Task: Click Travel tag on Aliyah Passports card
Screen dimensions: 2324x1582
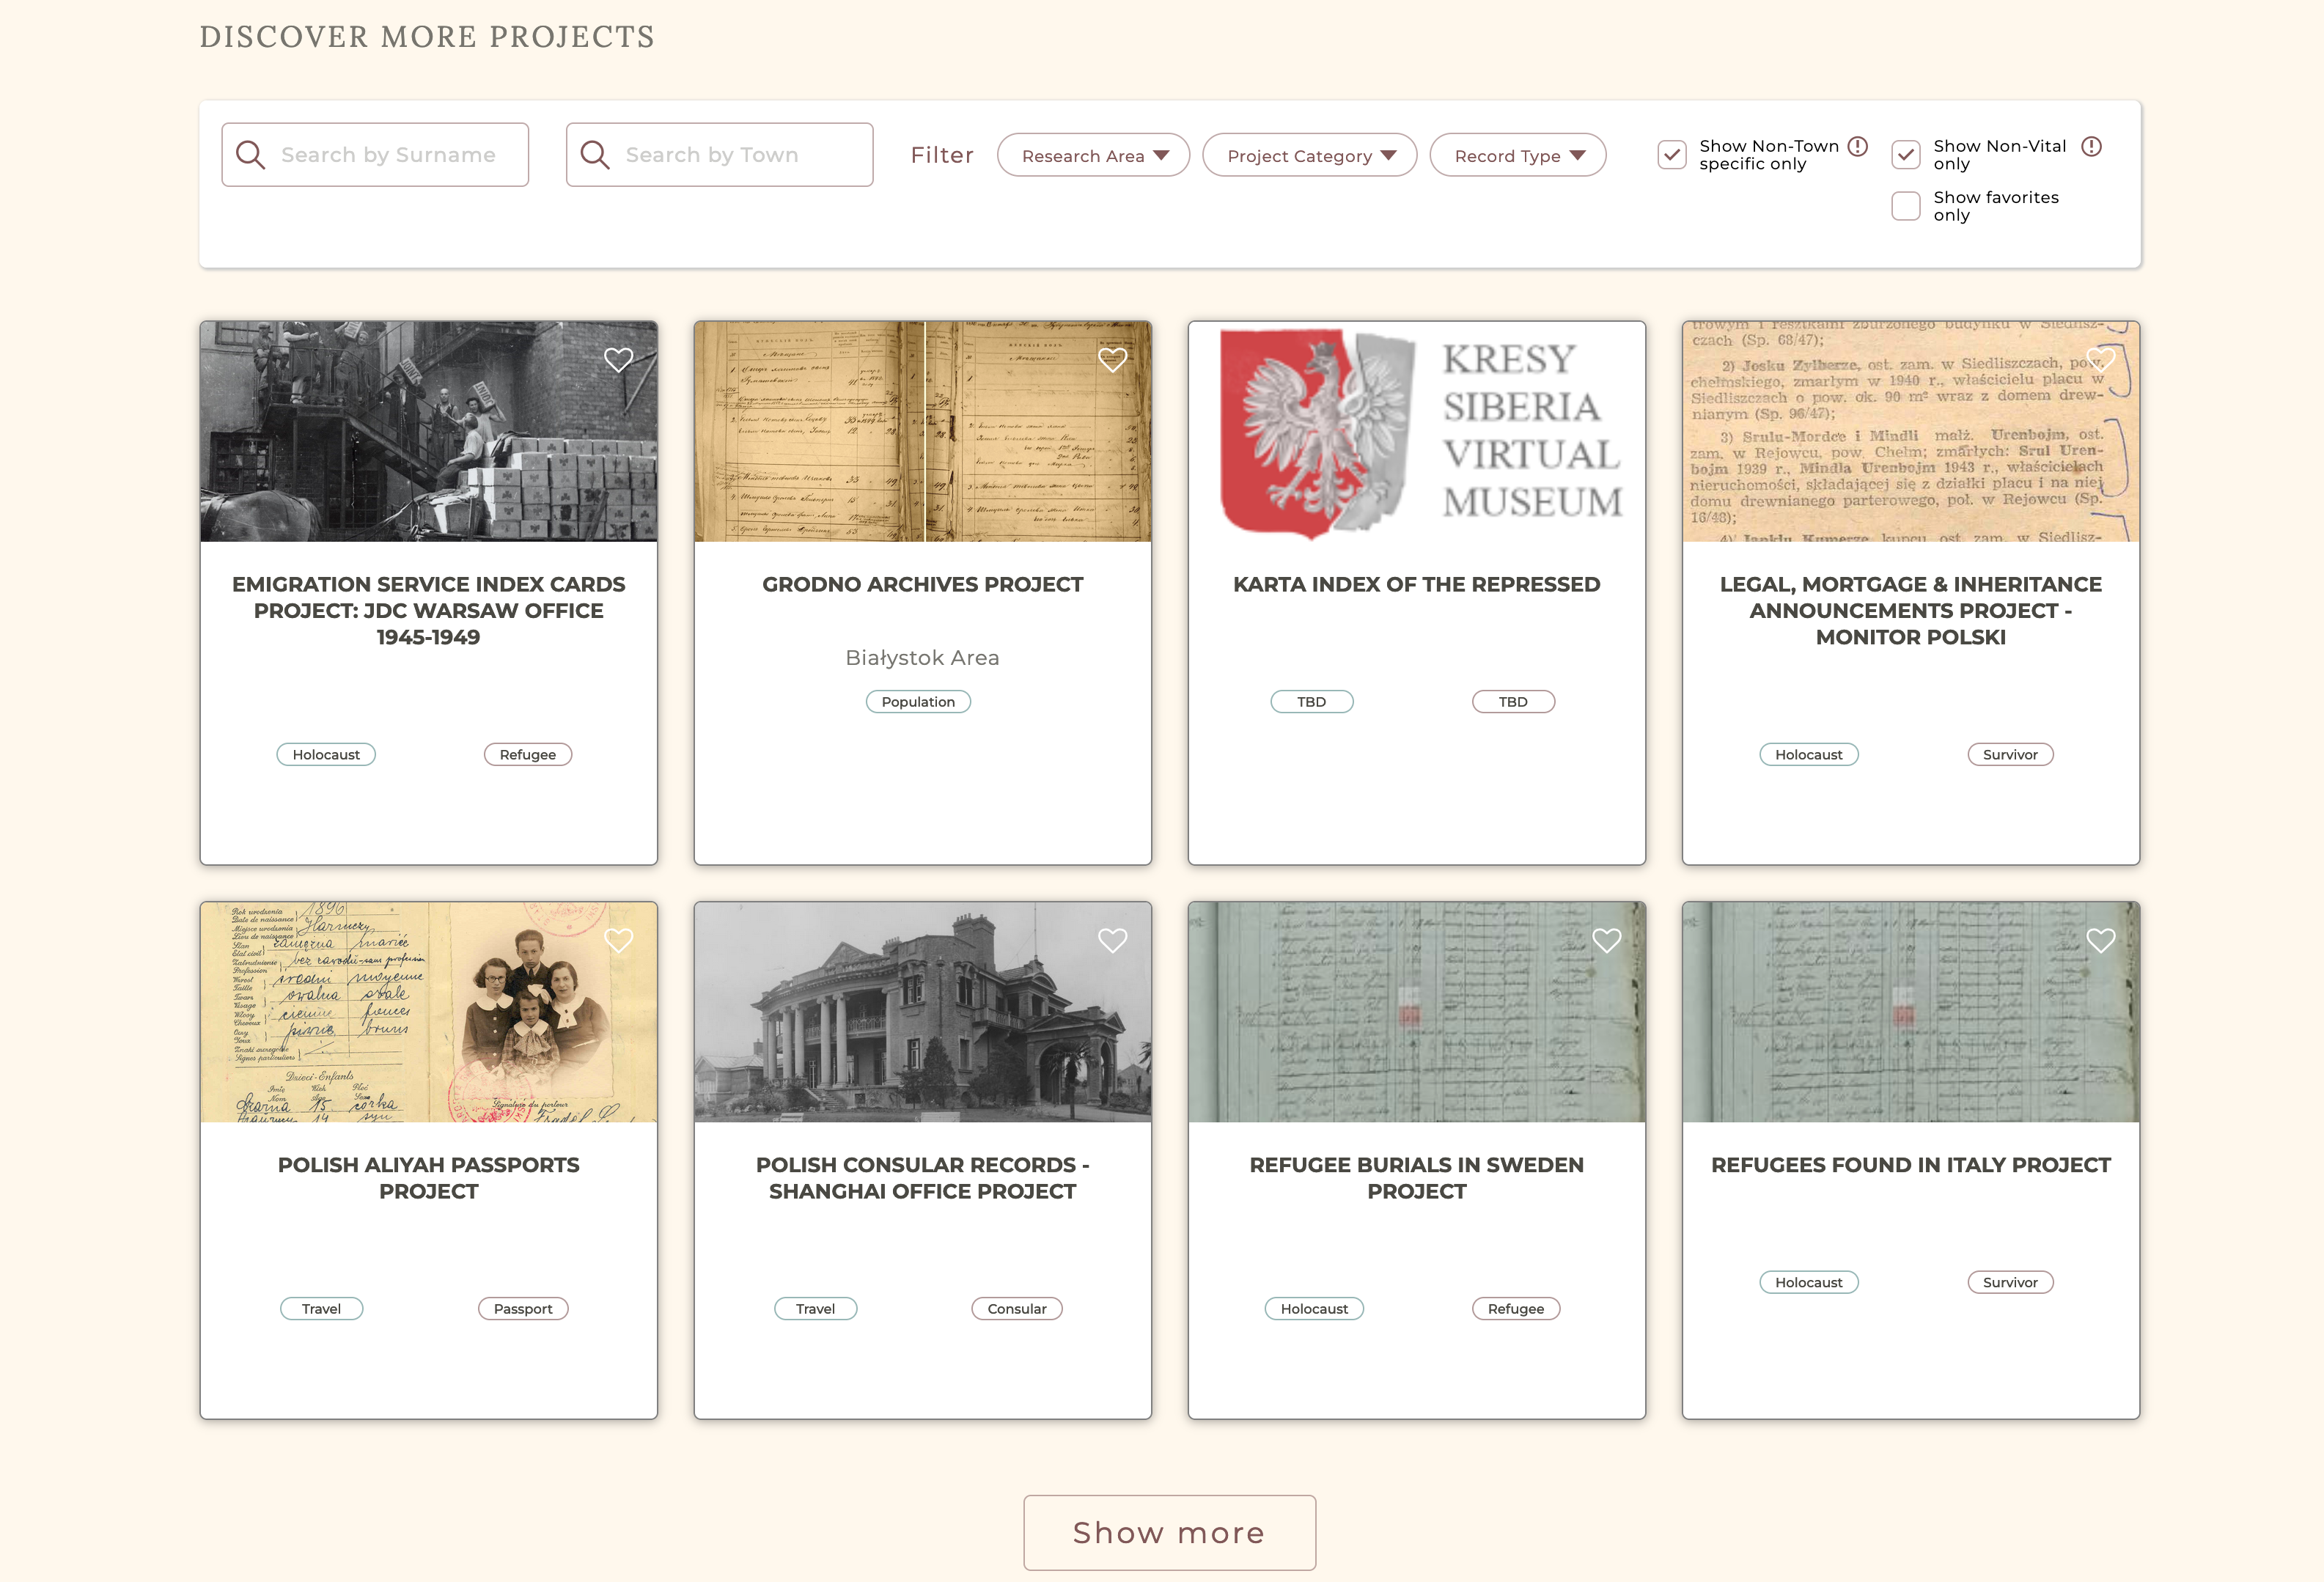Action: tap(321, 1309)
